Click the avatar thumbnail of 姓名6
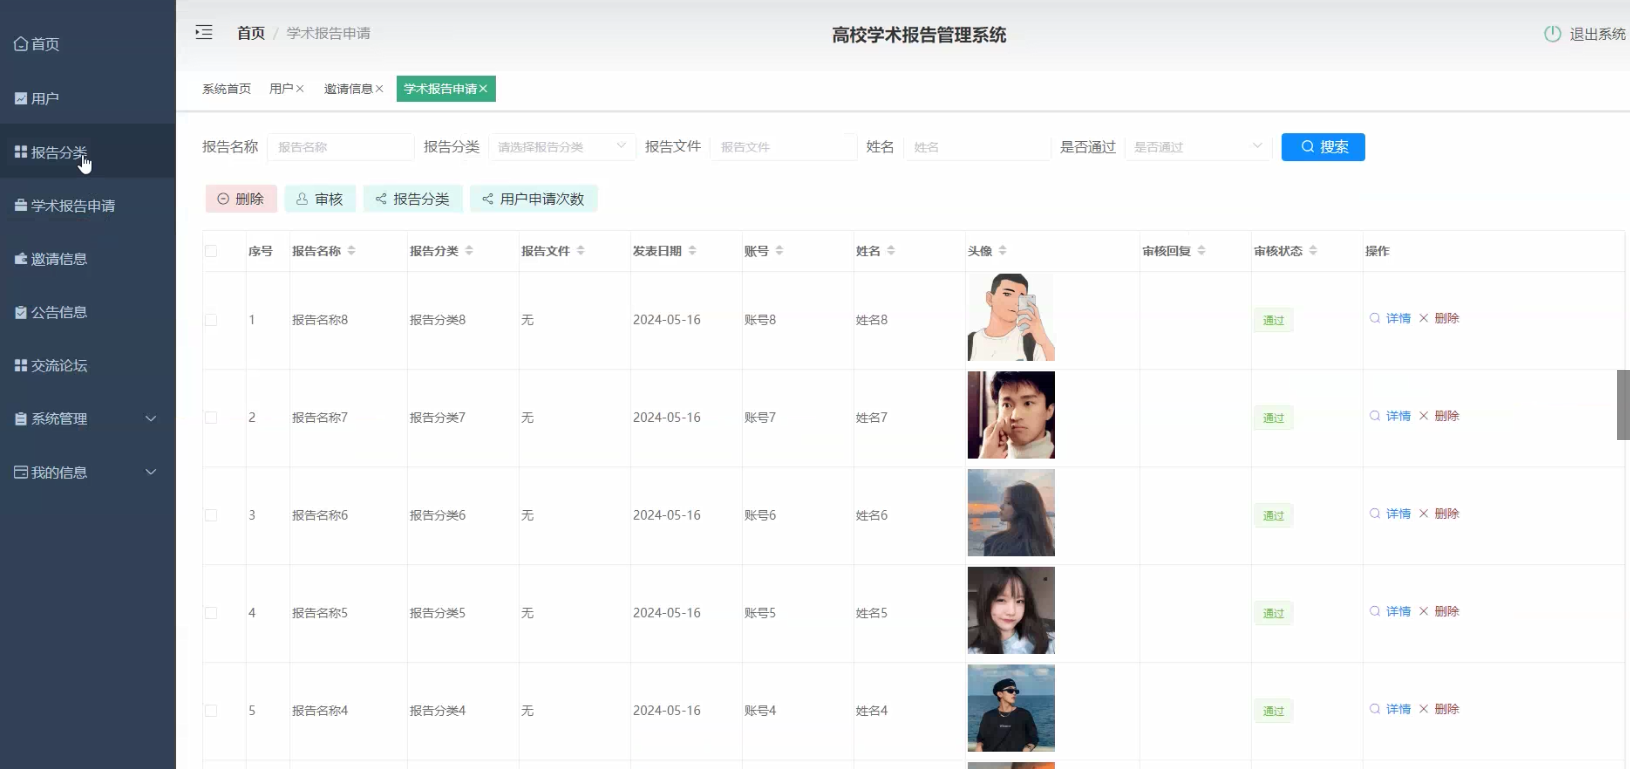The image size is (1630, 769). click(1011, 513)
